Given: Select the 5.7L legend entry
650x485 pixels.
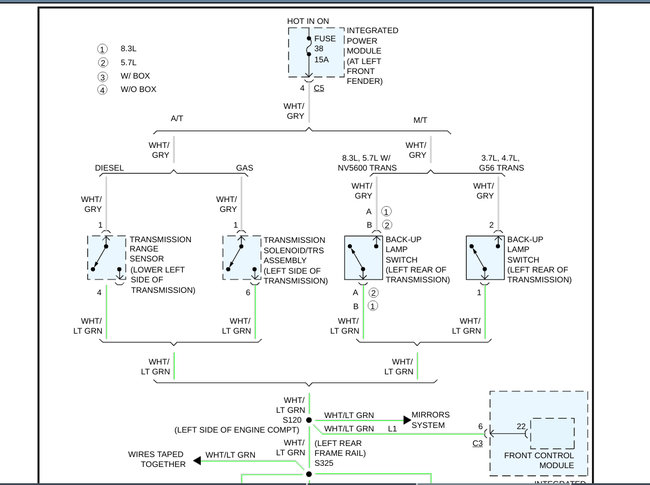Looking at the screenshot, I should click(128, 63).
